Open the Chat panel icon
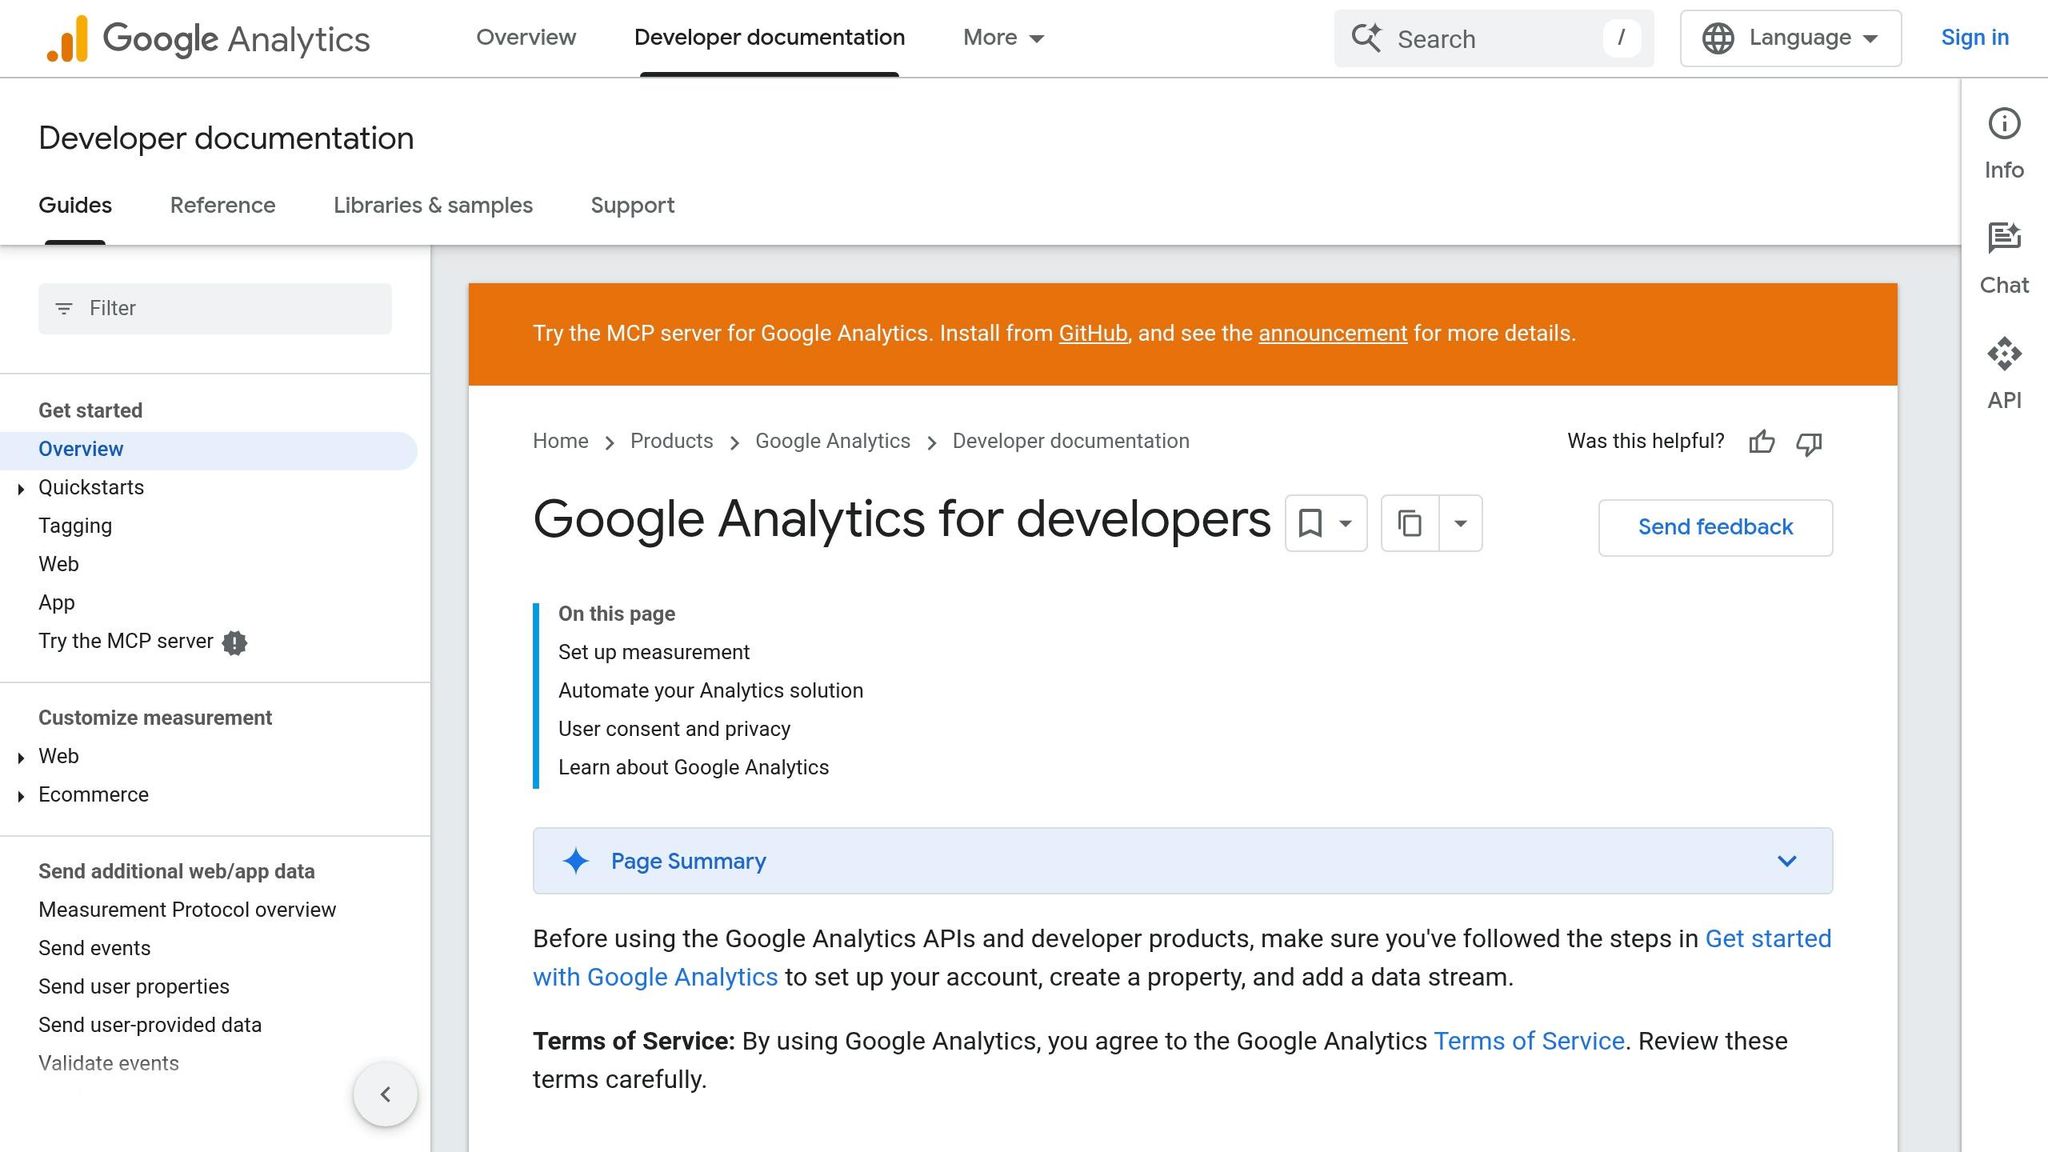2048x1152 pixels. click(2004, 239)
